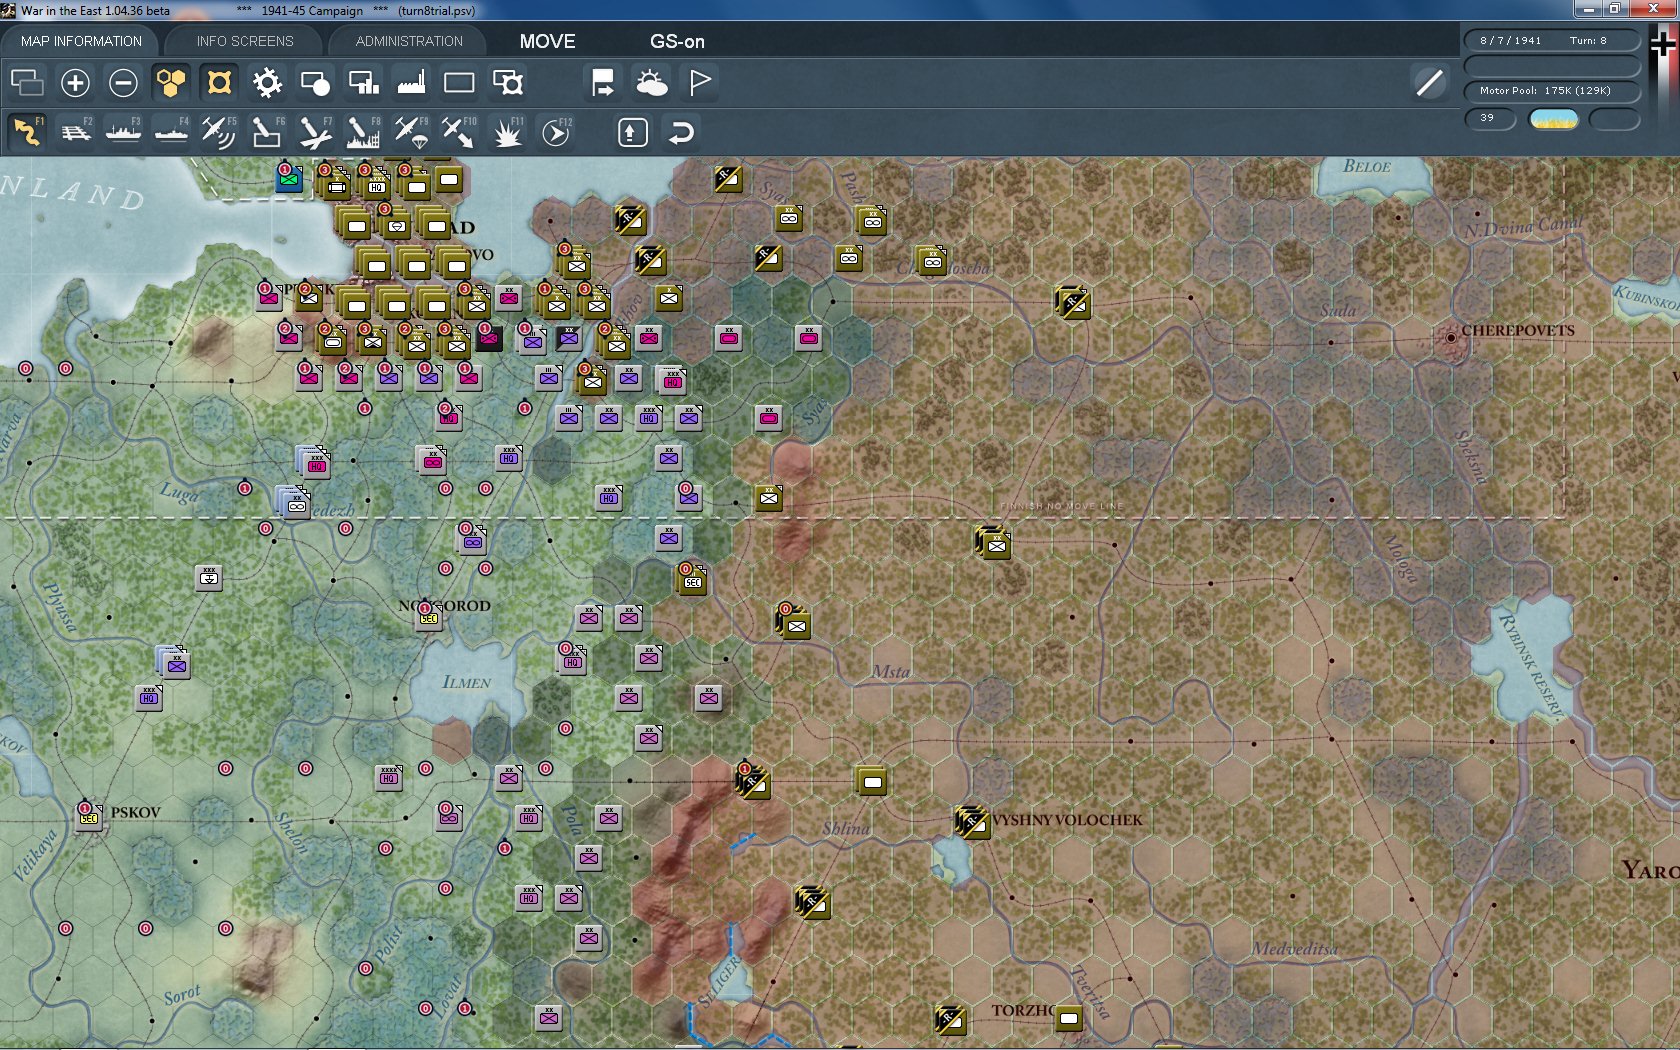Click the flag with arrow icon
Screen dimensions: 1680x1050
tap(603, 83)
